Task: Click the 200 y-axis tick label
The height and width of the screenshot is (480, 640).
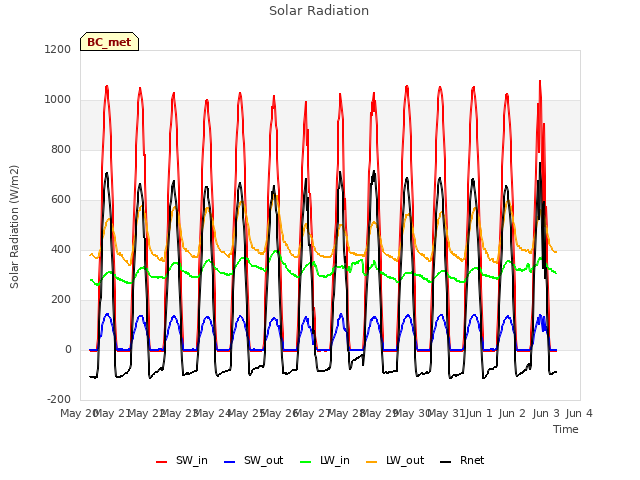Action: [61, 300]
